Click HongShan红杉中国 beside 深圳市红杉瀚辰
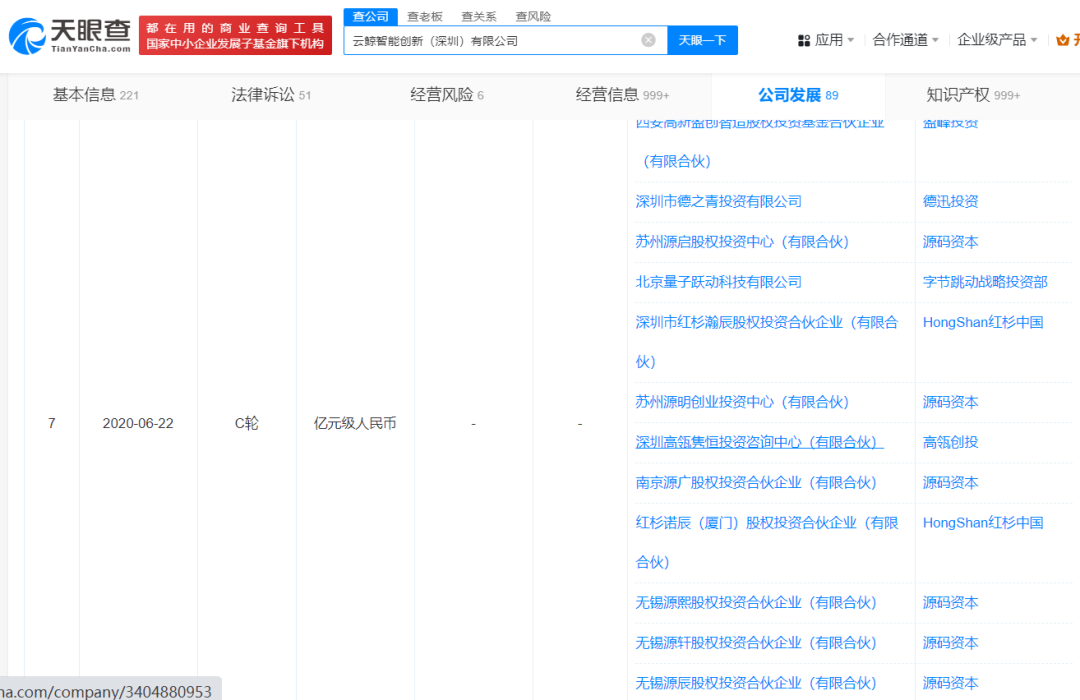The width and height of the screenshot is (1080, 700). coord(983,322)
